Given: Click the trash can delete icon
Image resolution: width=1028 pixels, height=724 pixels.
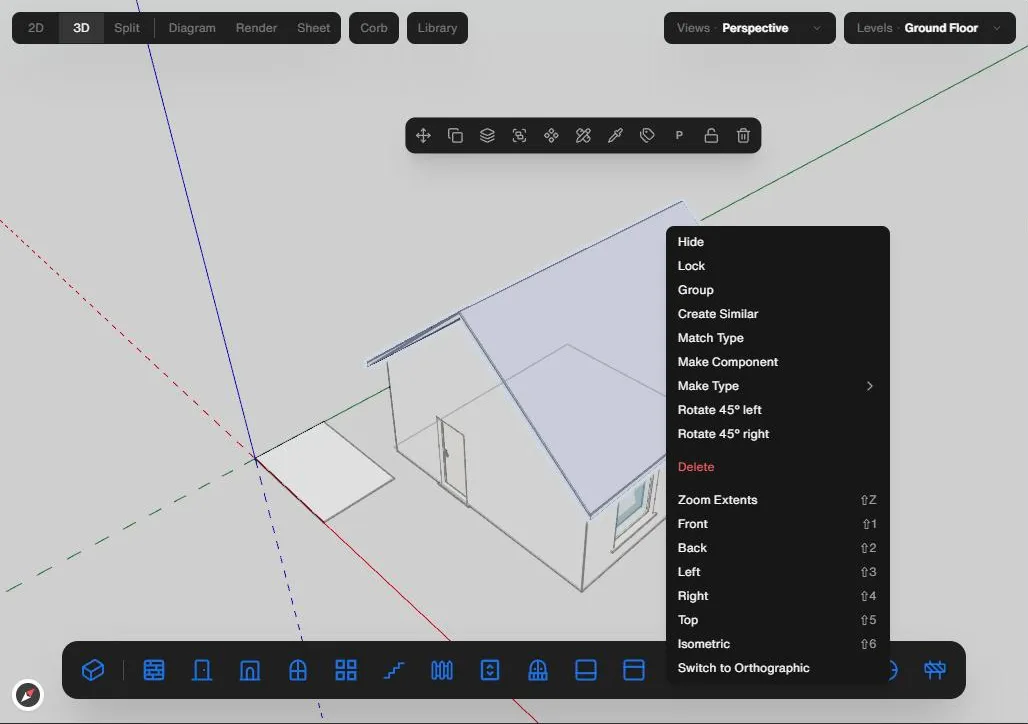Looking at the screenshot, I should click(x=743, y=136).
